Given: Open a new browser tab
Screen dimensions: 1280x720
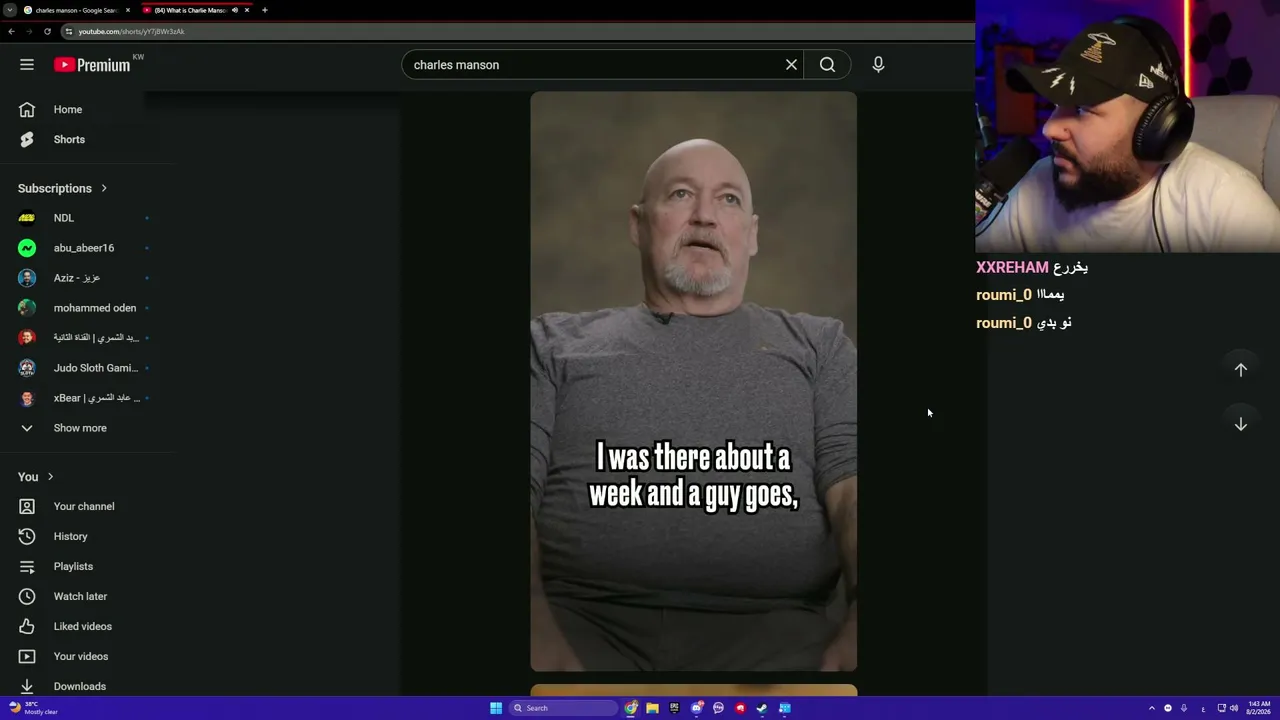Looking at the screenshot, I should tap(265, 10).
